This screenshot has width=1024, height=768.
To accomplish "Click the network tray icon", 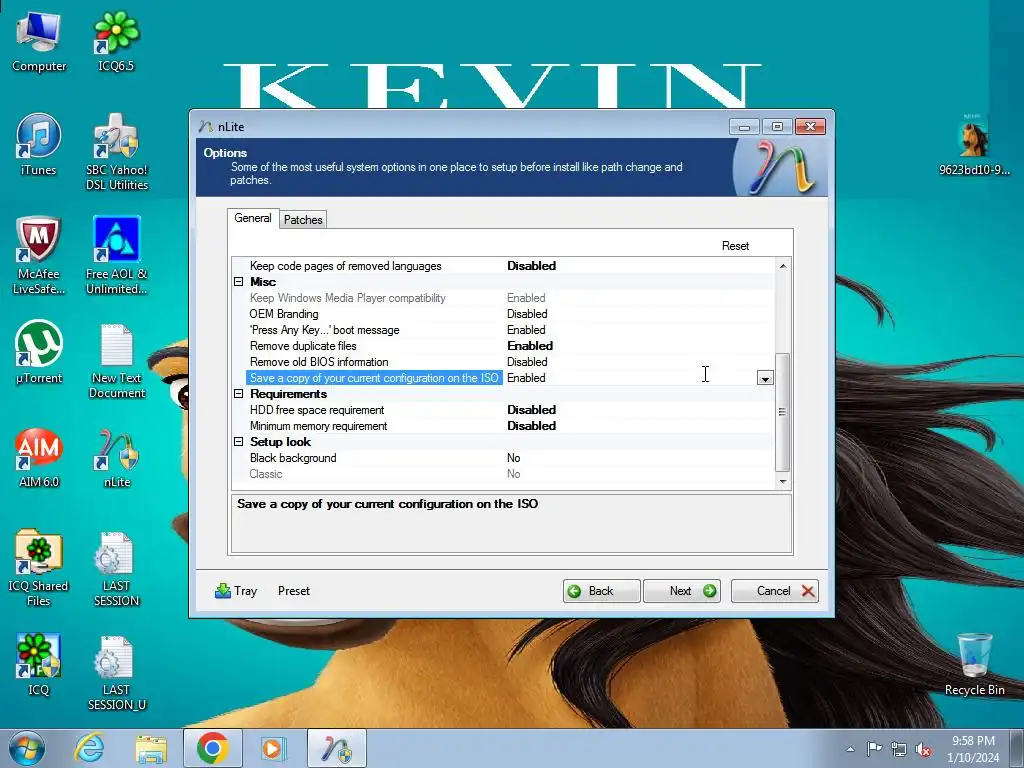I will pos(899,749).
